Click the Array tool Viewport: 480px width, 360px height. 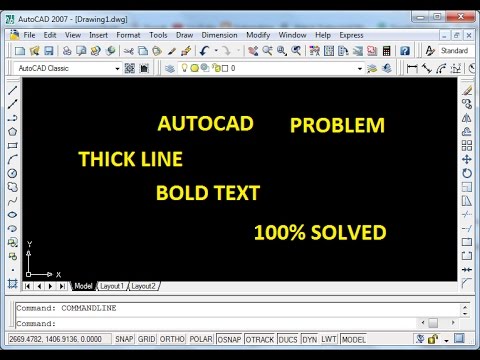click(467, 145)
